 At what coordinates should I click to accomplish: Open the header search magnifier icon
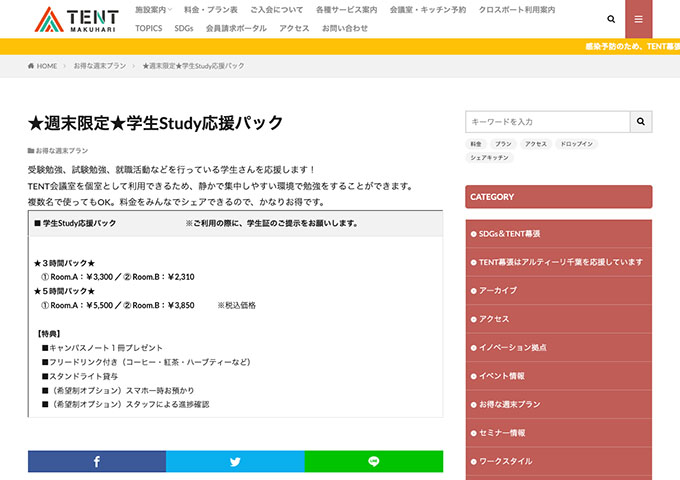pyautogui.click(x=611, y=19)
